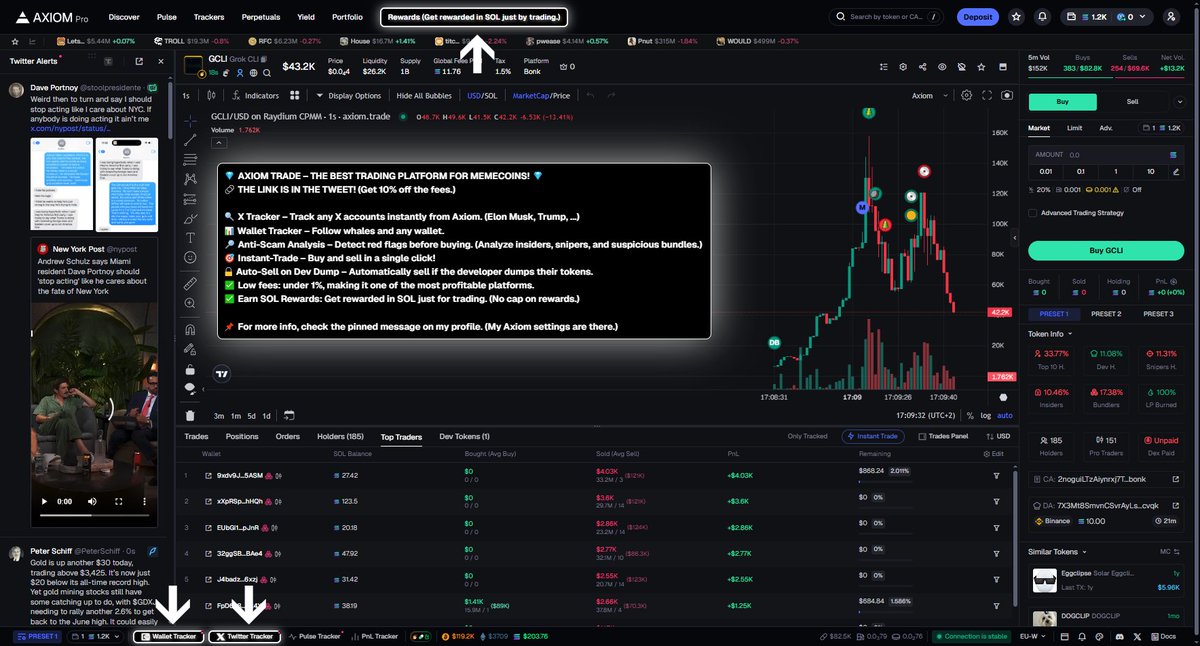Select the zoom-in magnifier tool

190,304
